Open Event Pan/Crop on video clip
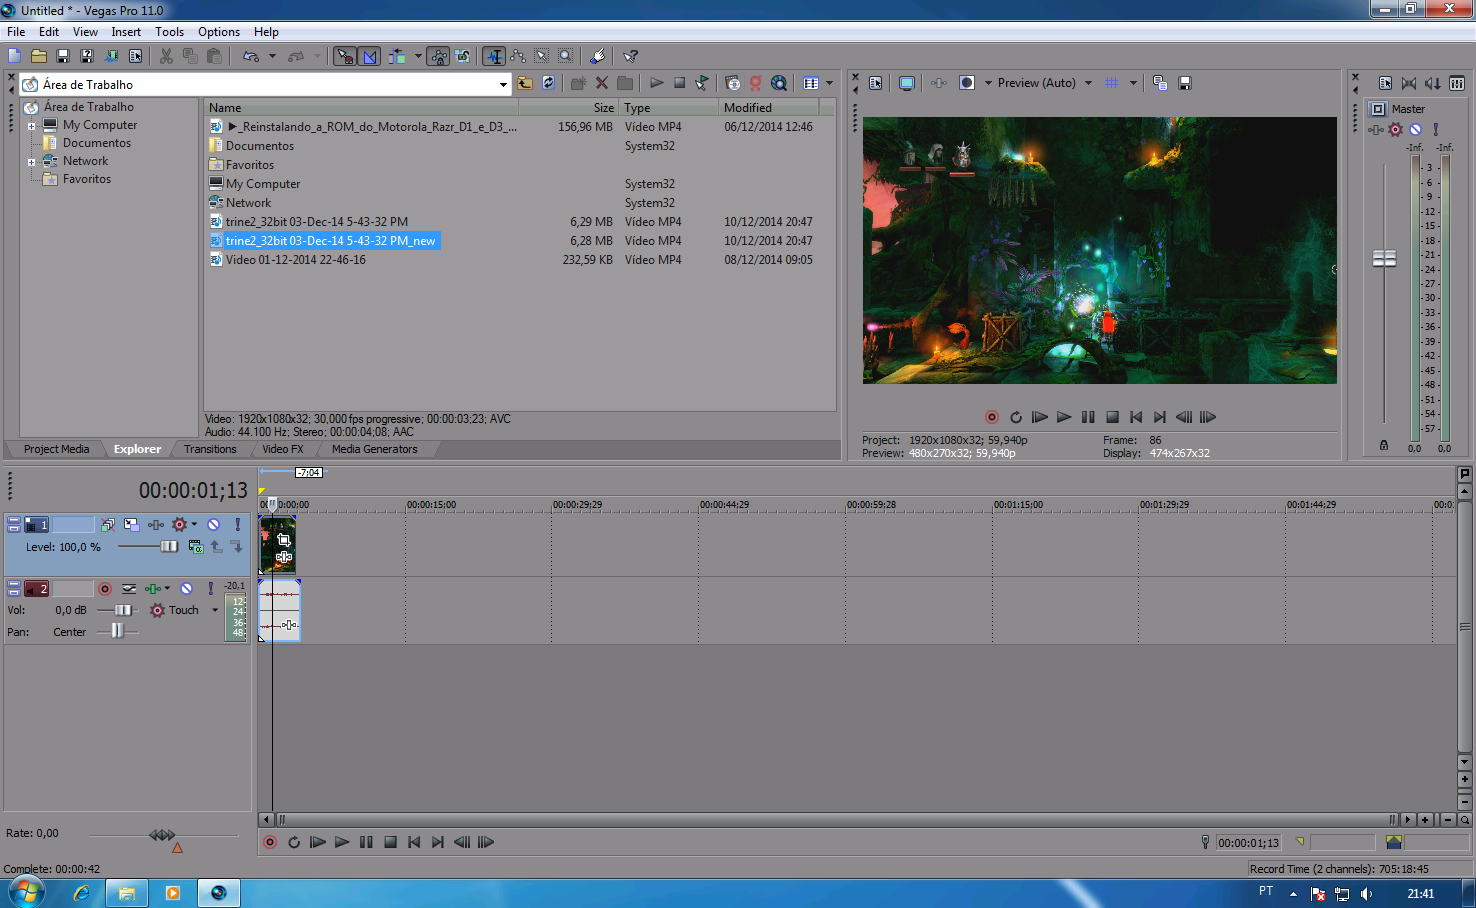Screen dimensions: 1476x908 (x=284, y=540)
